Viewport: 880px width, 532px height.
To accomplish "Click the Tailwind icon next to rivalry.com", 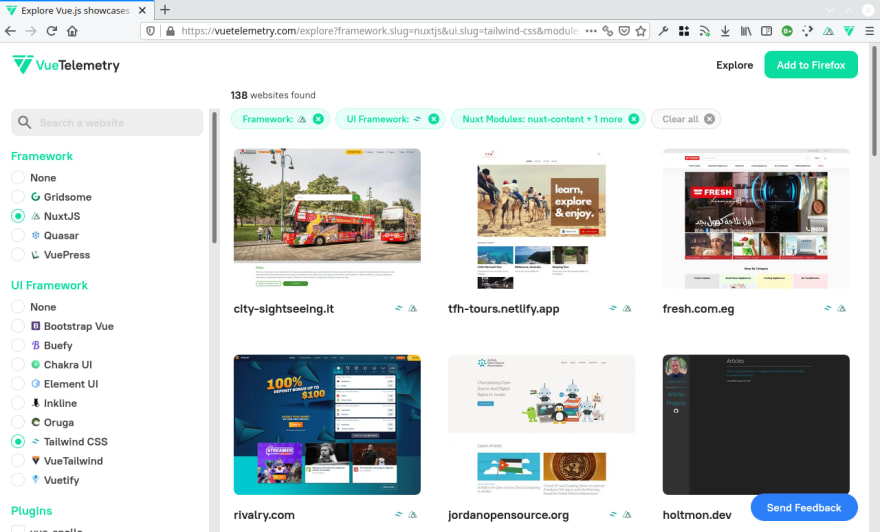I will pyautogui.click(x=398, y=514).
